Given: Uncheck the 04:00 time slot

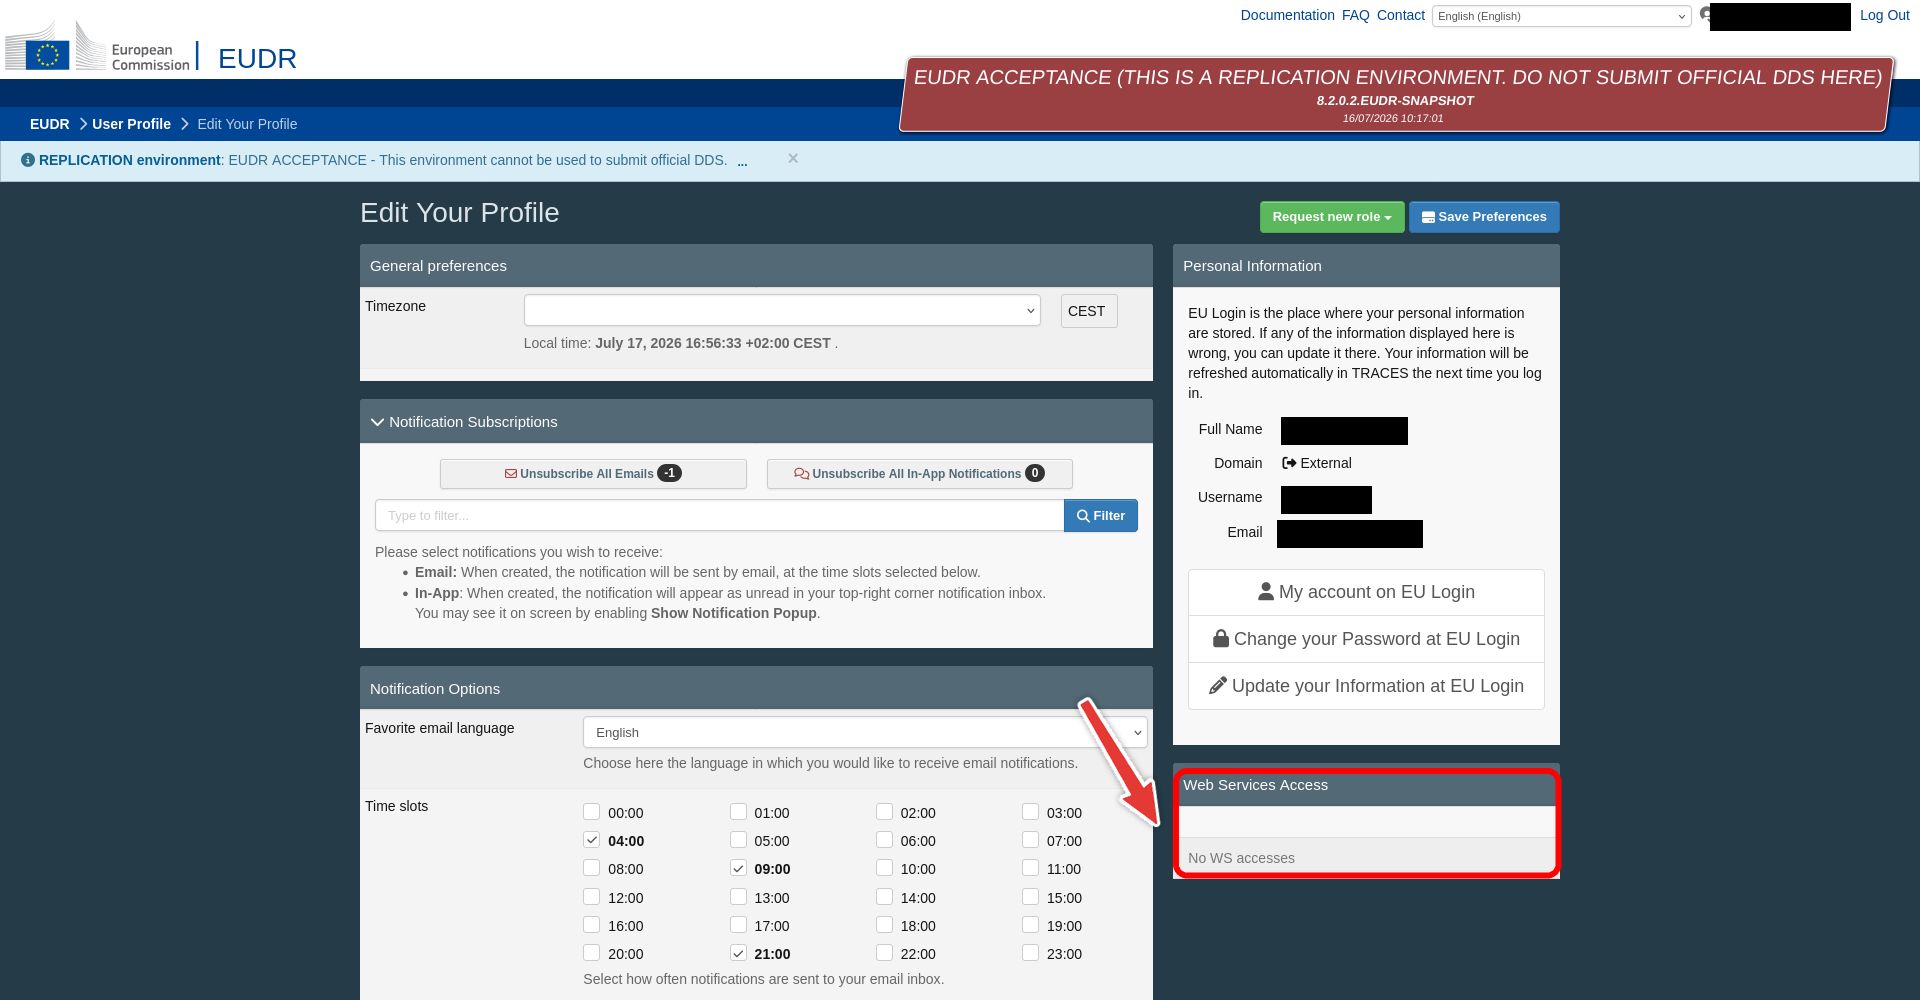Looking at the screenshot, I should (x=592, y=840).
